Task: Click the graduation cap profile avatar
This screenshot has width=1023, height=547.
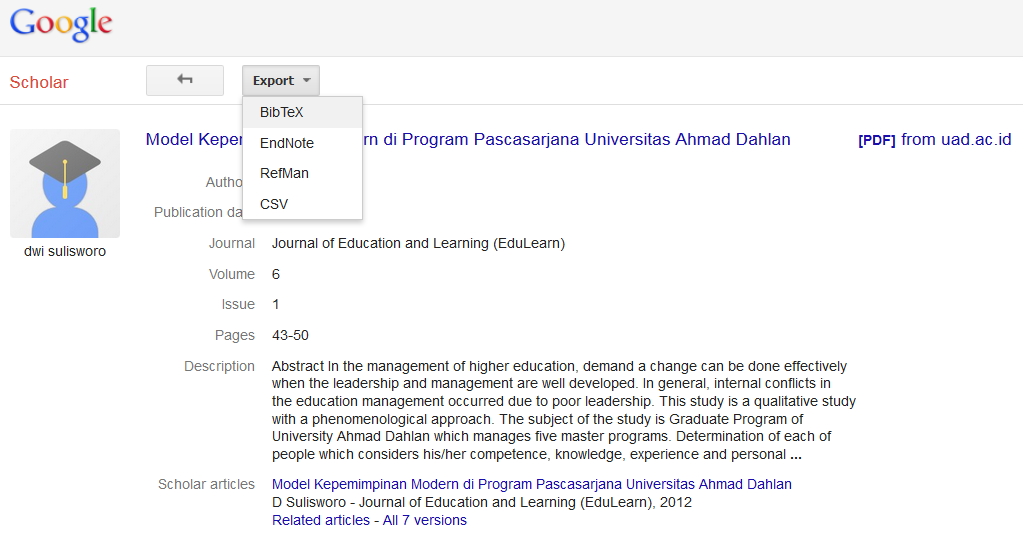Action: pyautogui.click(x=65, y=183)
